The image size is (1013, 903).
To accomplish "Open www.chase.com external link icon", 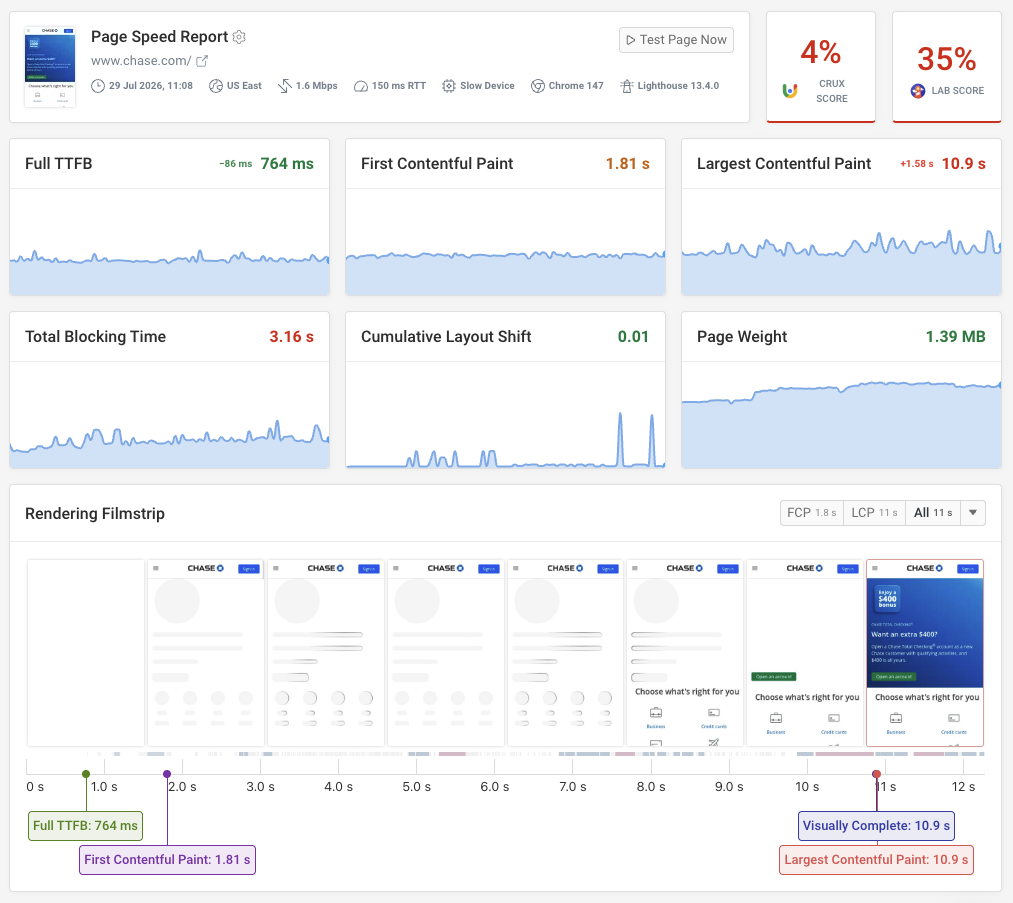I will [202, 61].
